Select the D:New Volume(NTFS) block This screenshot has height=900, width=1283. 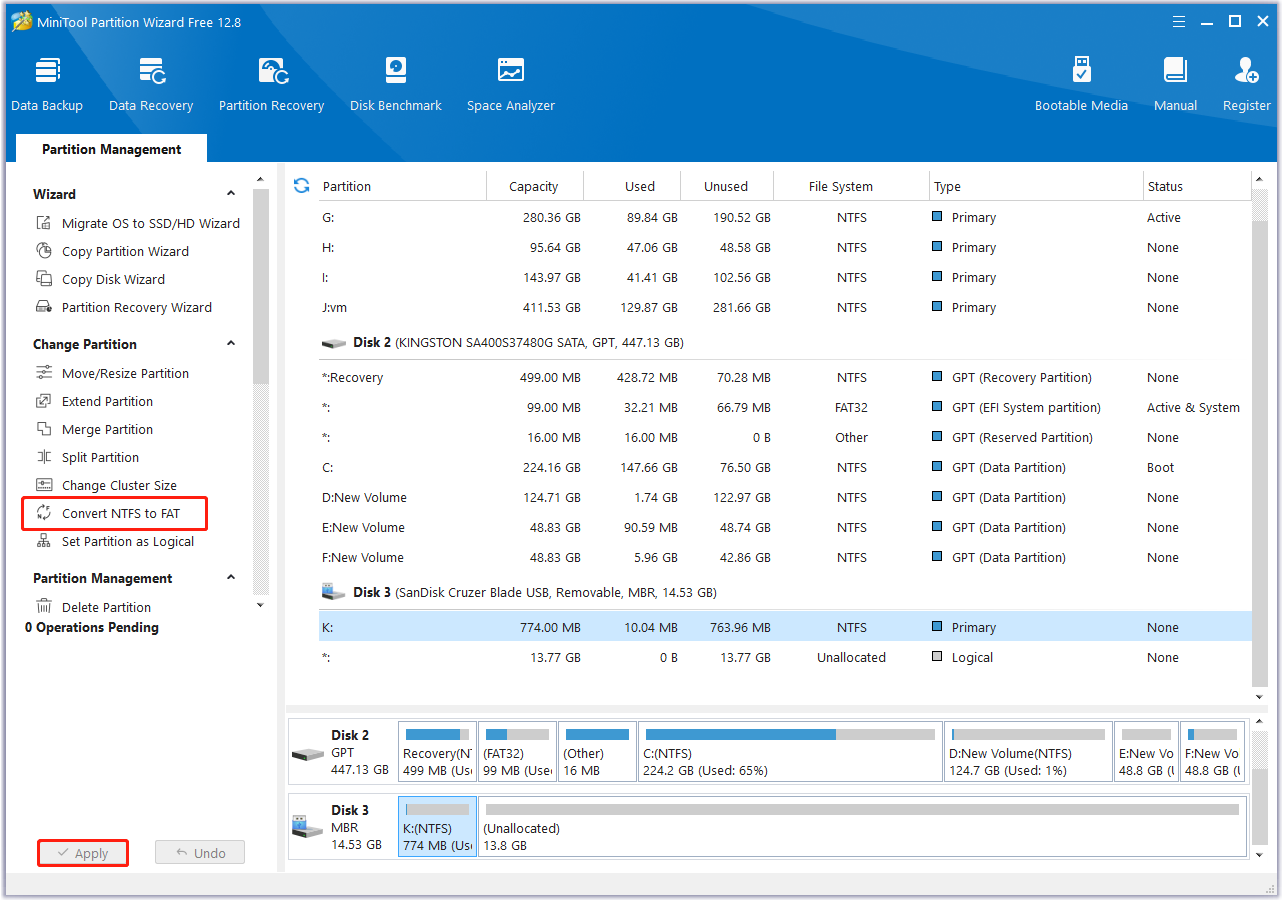[x=1028, y=751]
